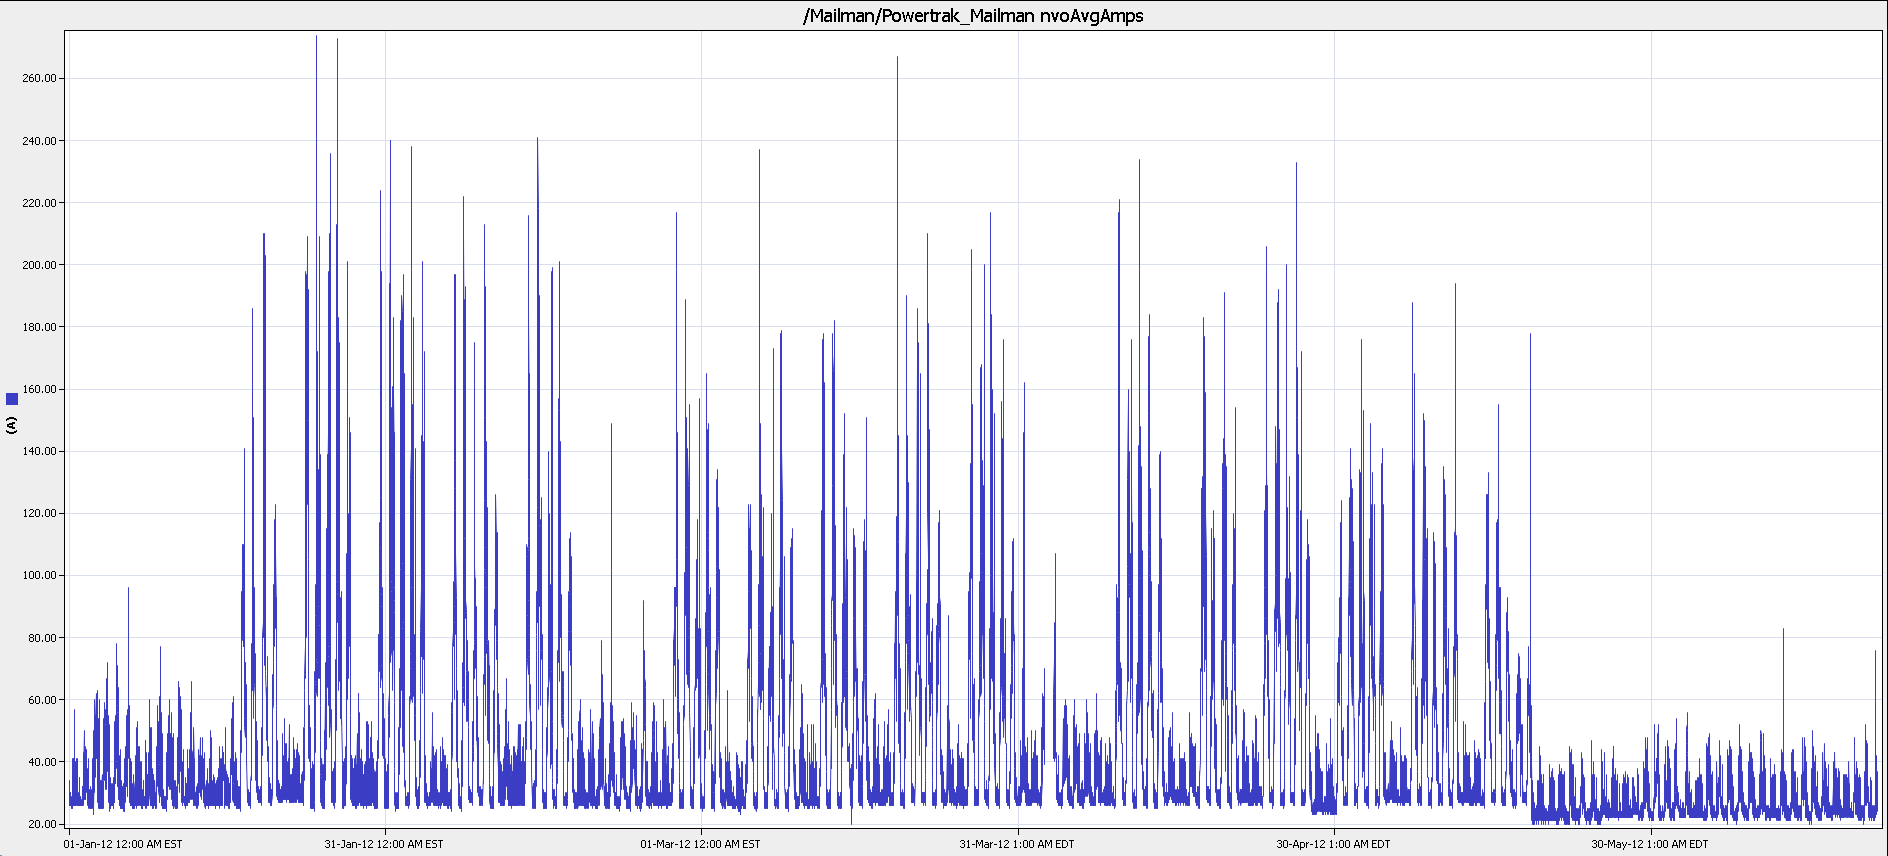Image resolution: width=1888 pixels, height=856 pixels.
Task: Click the 40.00 y-axis tick label
Action: point(42,762)
